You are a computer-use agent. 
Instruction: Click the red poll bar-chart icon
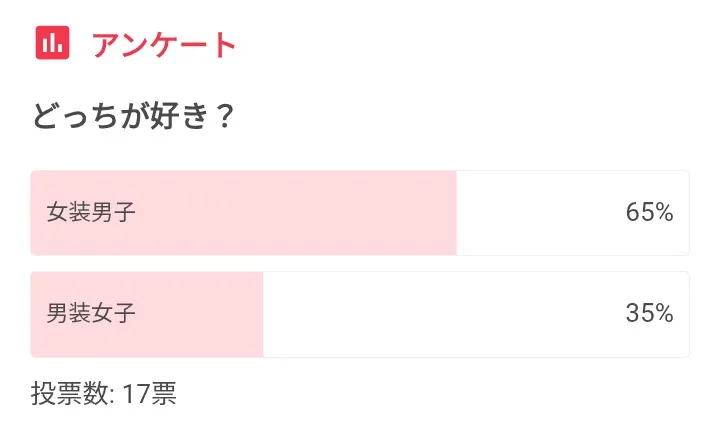coord(52,43)
